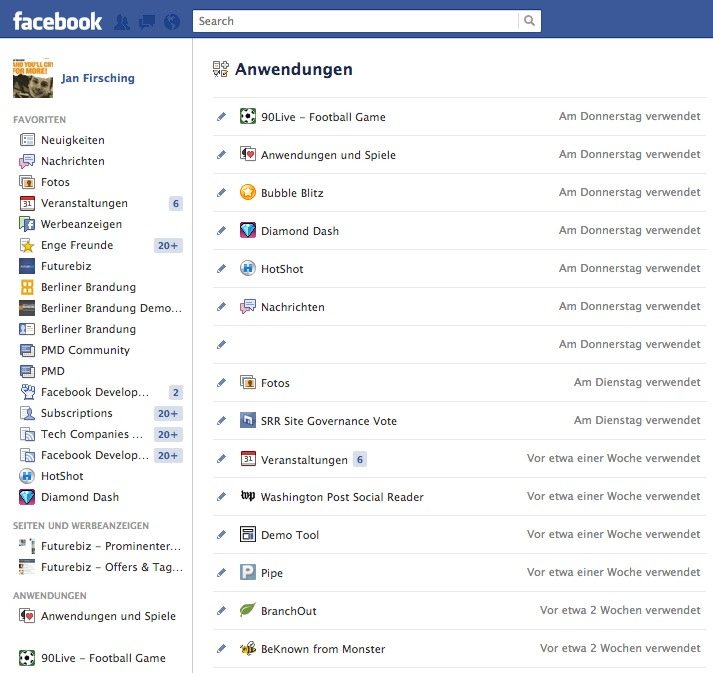The image size is (713, 673).
Task: Click the search magnifier button
Action: [529, 21]
